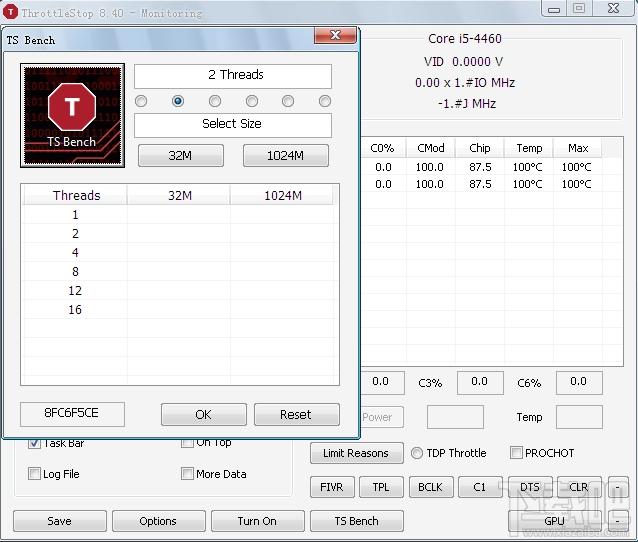Select the last thread count radio button

click(325, 101)
